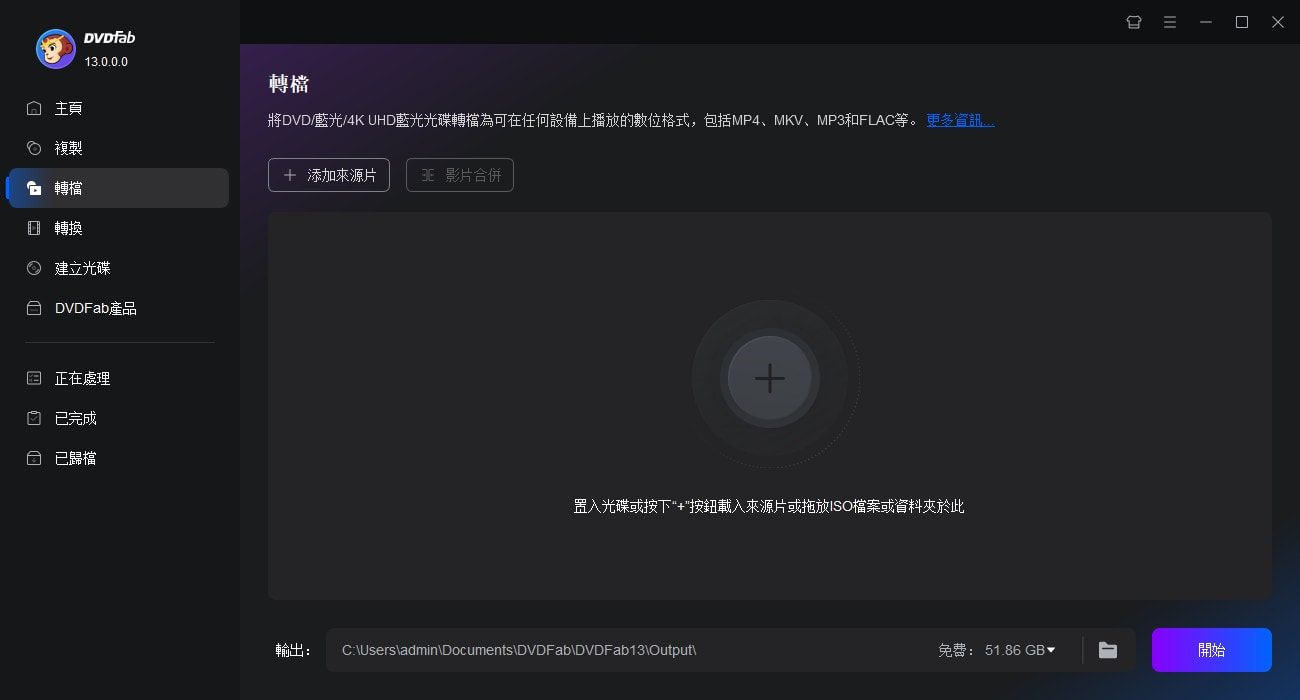
Task: Close the DVDFab window
Action: click(1278, 22)
